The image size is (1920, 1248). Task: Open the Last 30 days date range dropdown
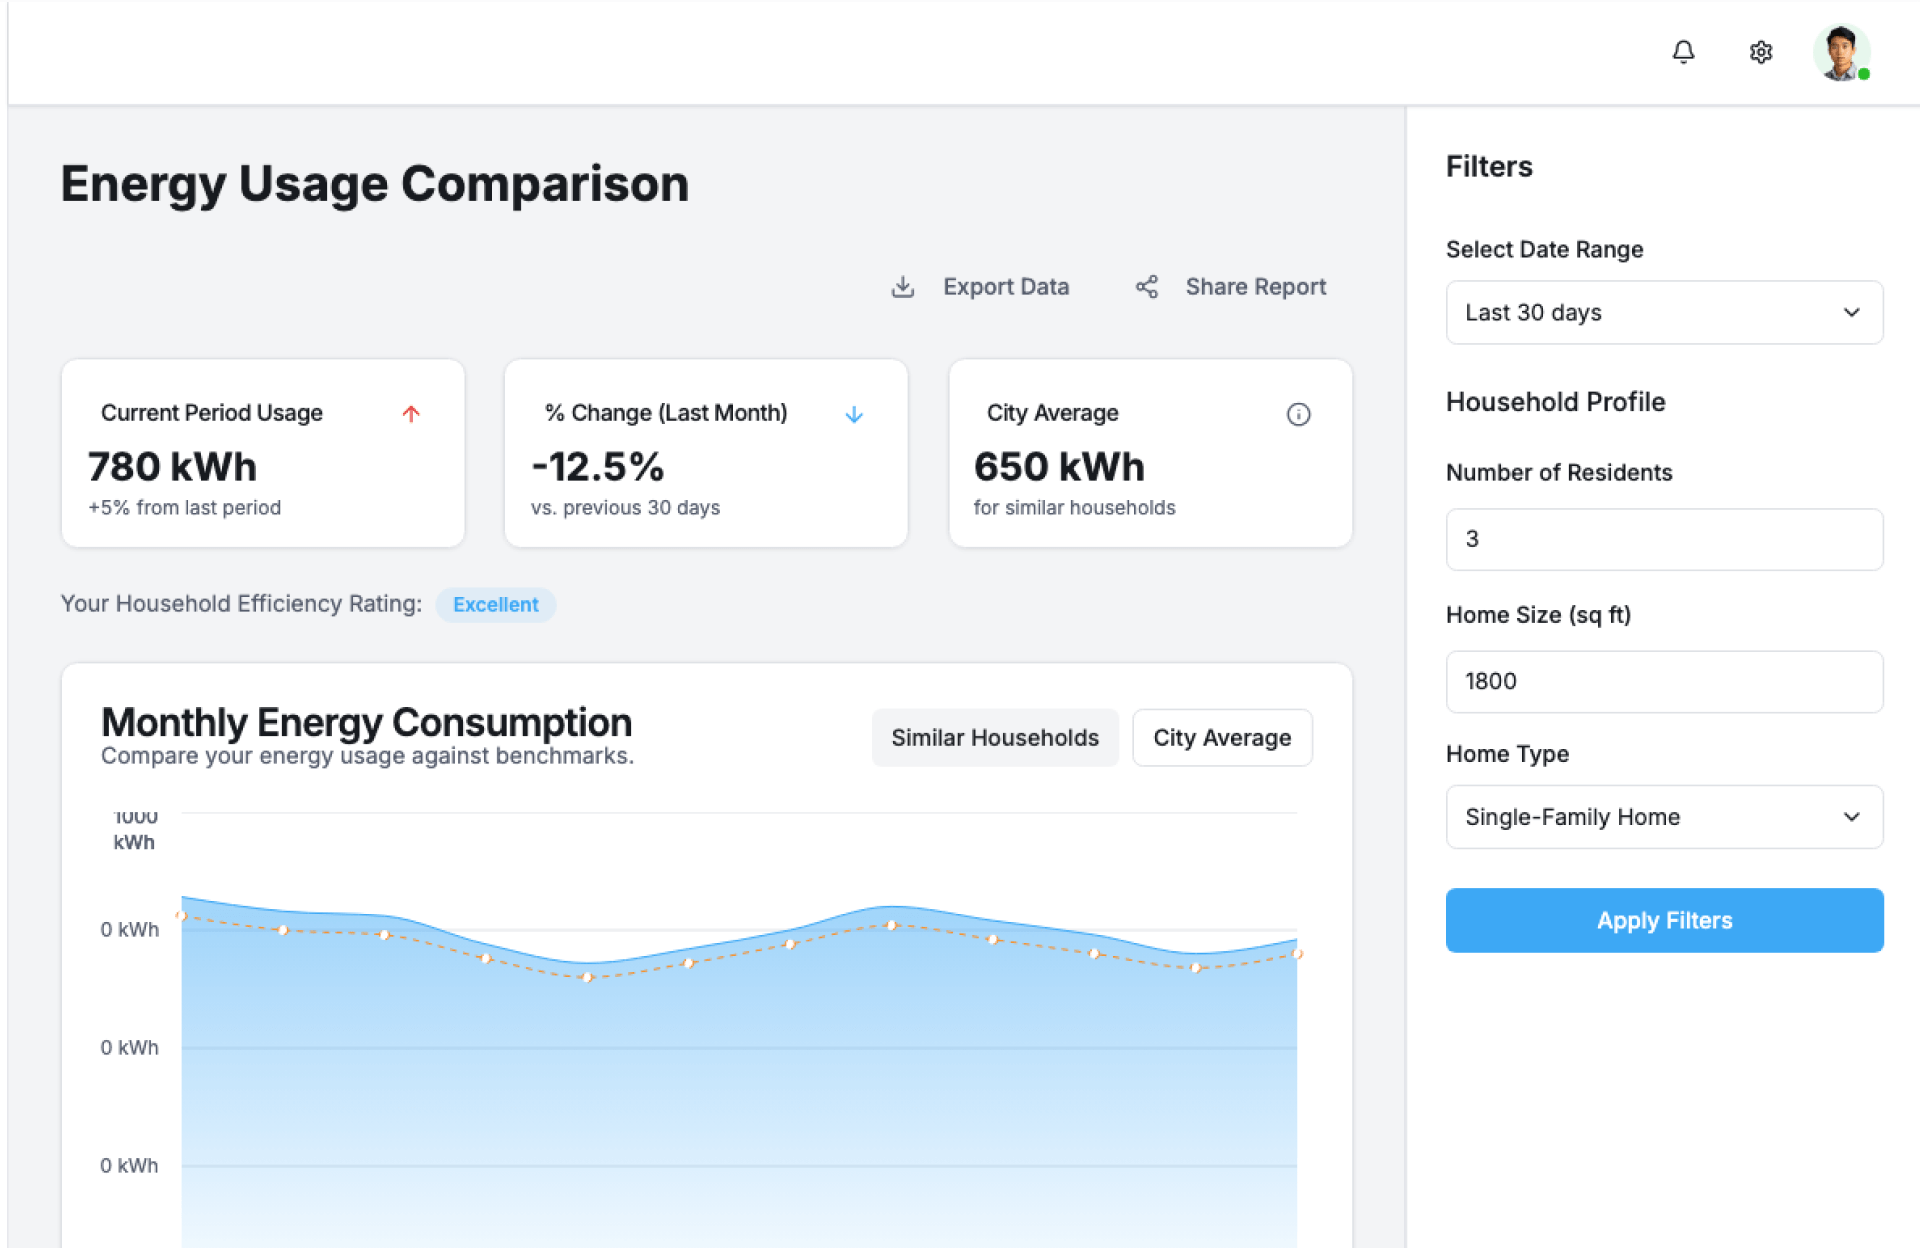point(1664,313)
